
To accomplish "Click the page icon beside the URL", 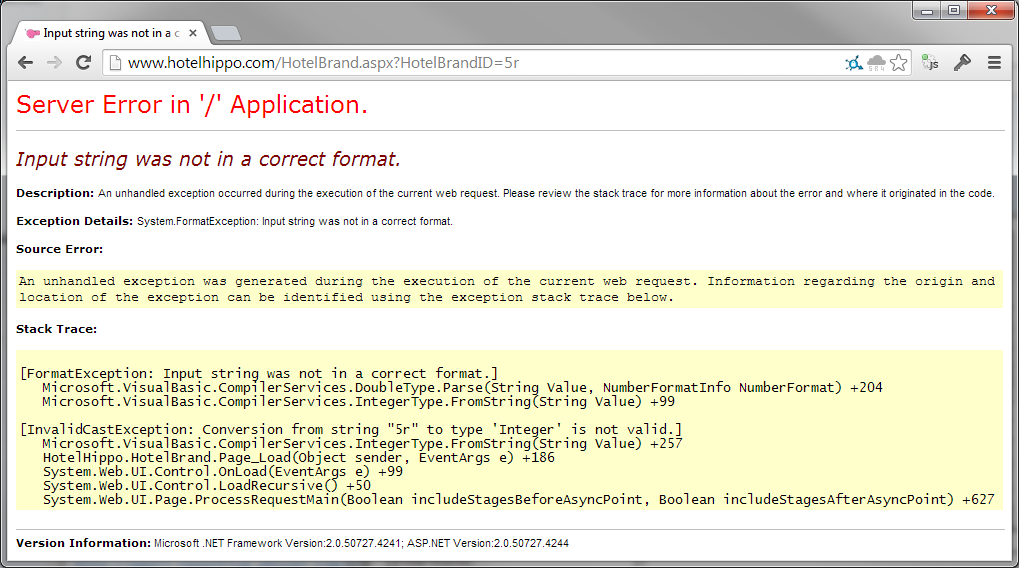I will (115, 62).
